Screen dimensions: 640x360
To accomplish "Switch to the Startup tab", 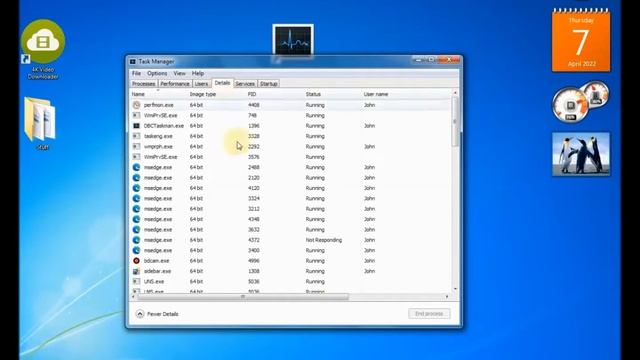I will (269, 84).
